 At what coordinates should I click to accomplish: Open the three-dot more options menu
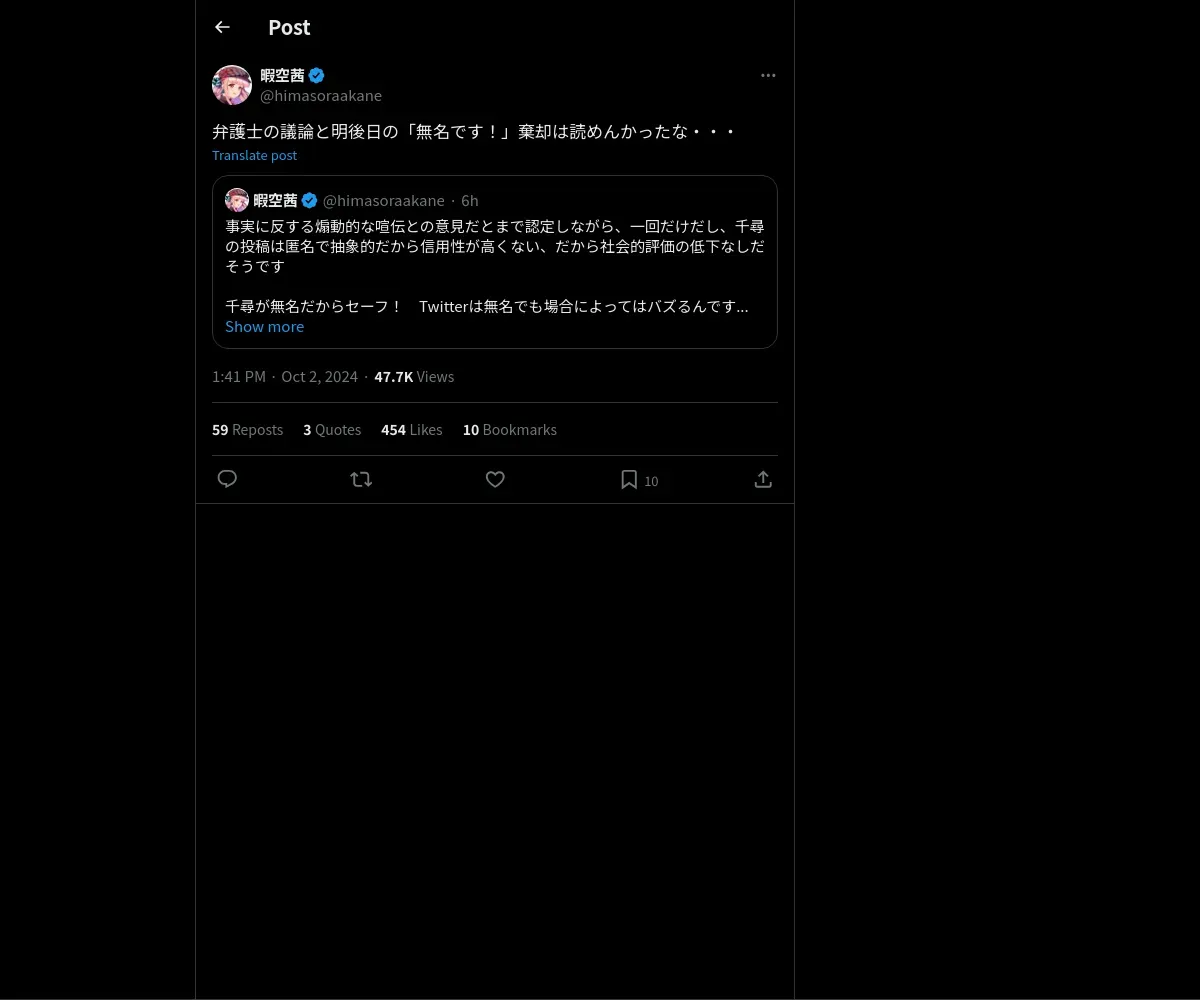pyautogui.click(x=768, y=75)
